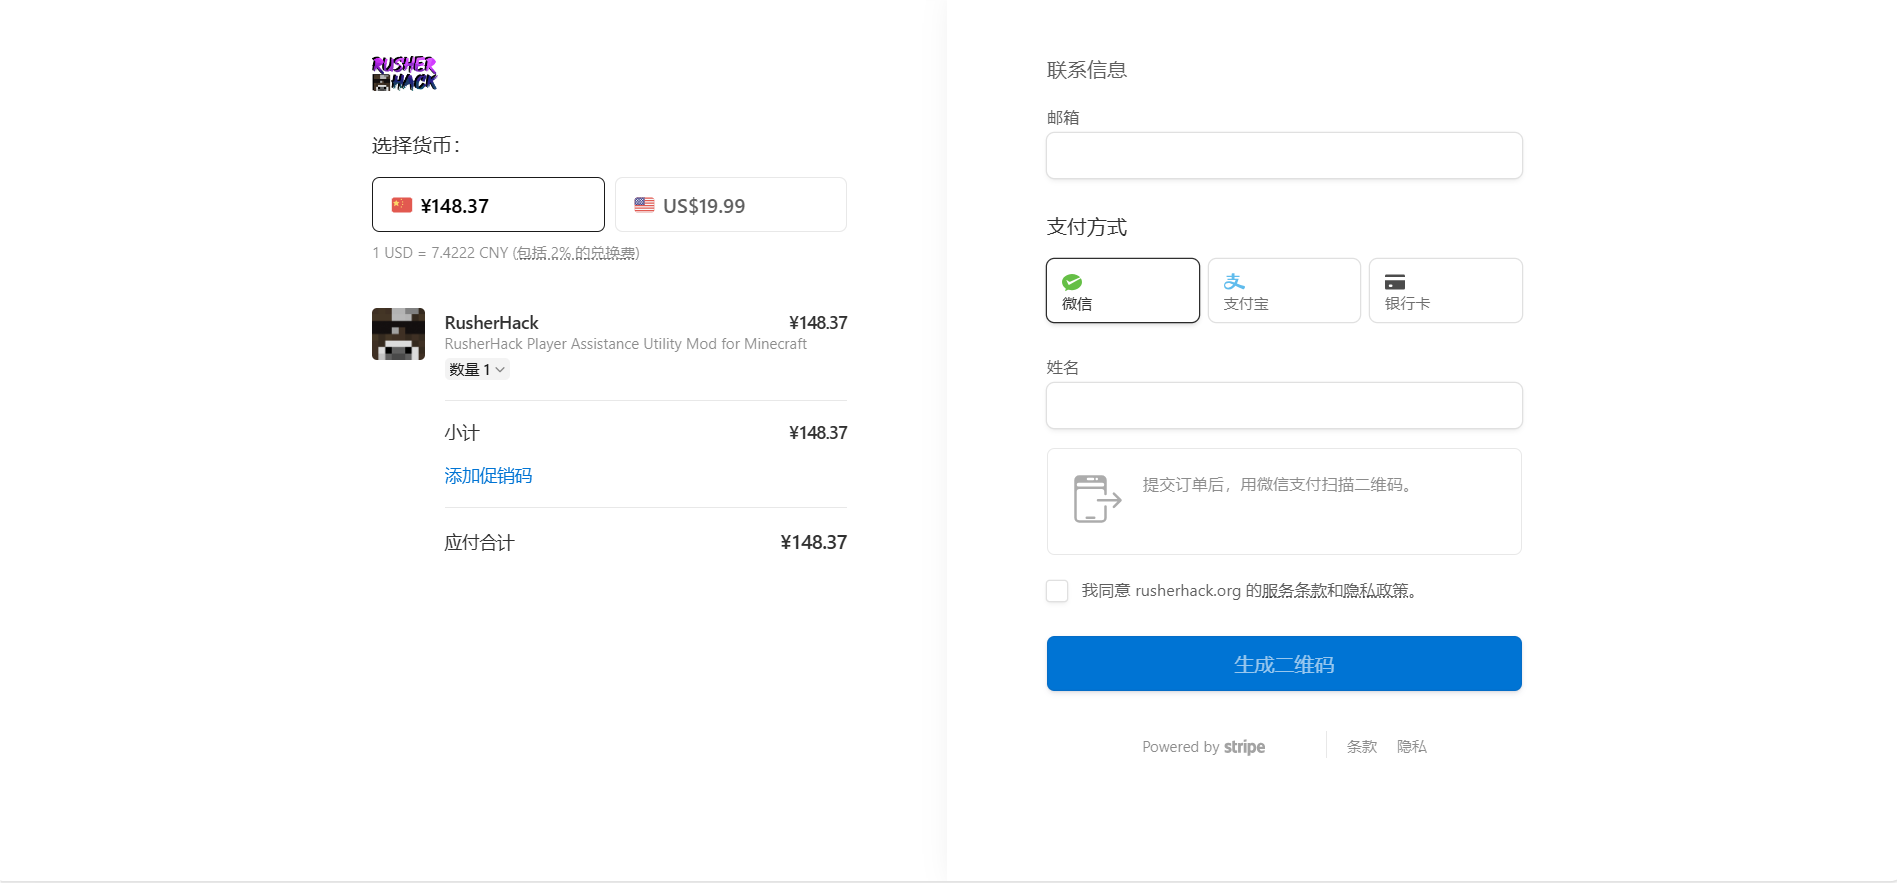Select the US$19.99 currency option
The width and height of the screenshot is (1898, 884).
tap(730, 205)
